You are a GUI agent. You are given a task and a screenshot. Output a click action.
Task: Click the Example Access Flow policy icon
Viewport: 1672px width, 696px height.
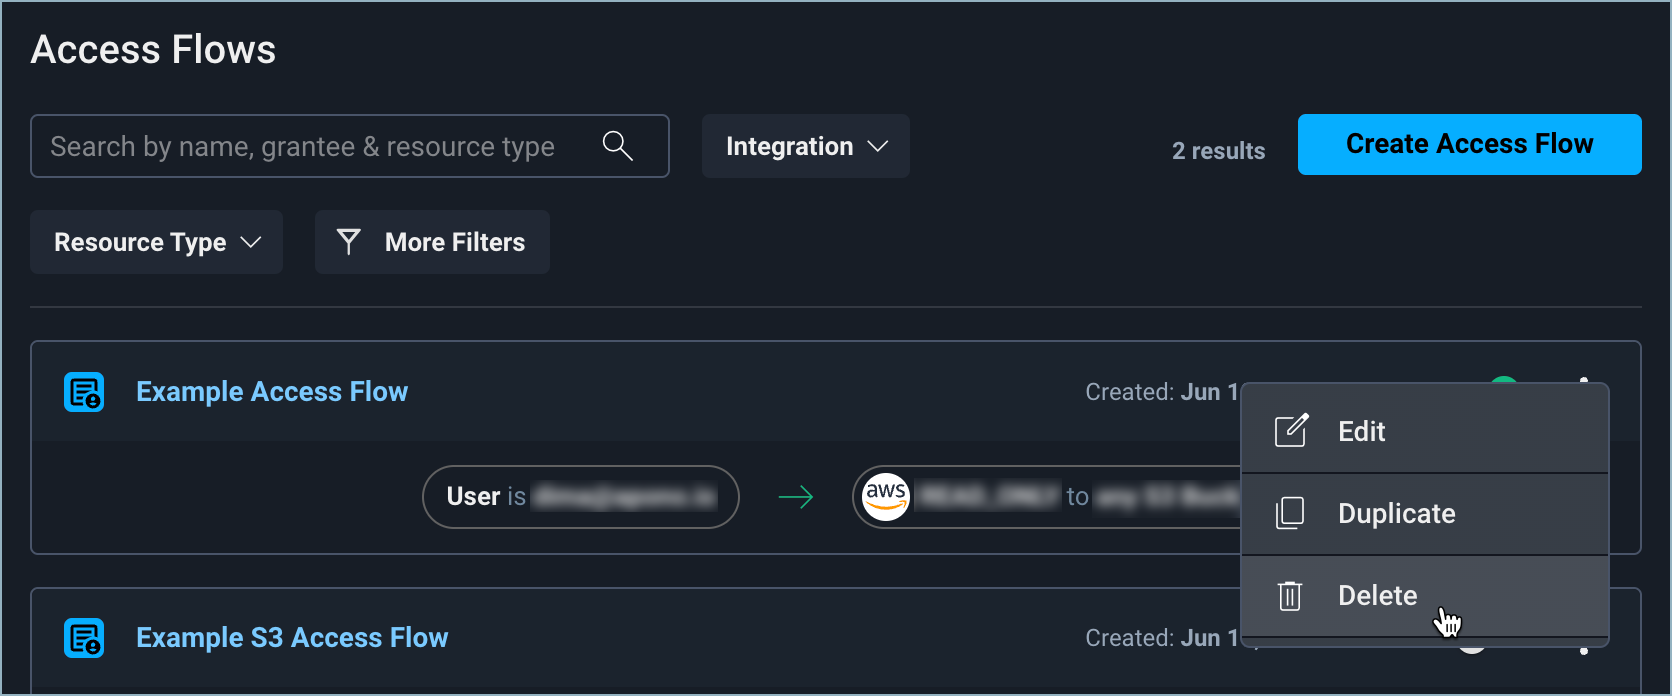tap(84, 392)
